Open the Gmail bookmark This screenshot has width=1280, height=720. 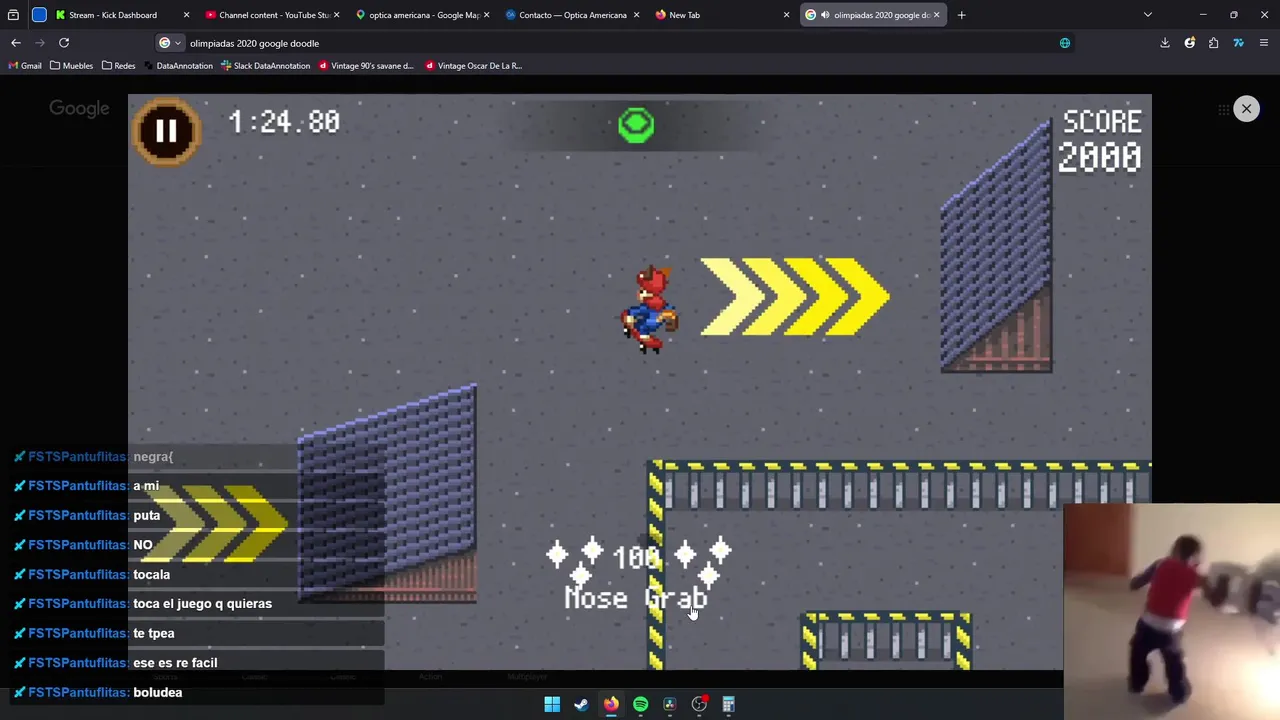(25, 66)
